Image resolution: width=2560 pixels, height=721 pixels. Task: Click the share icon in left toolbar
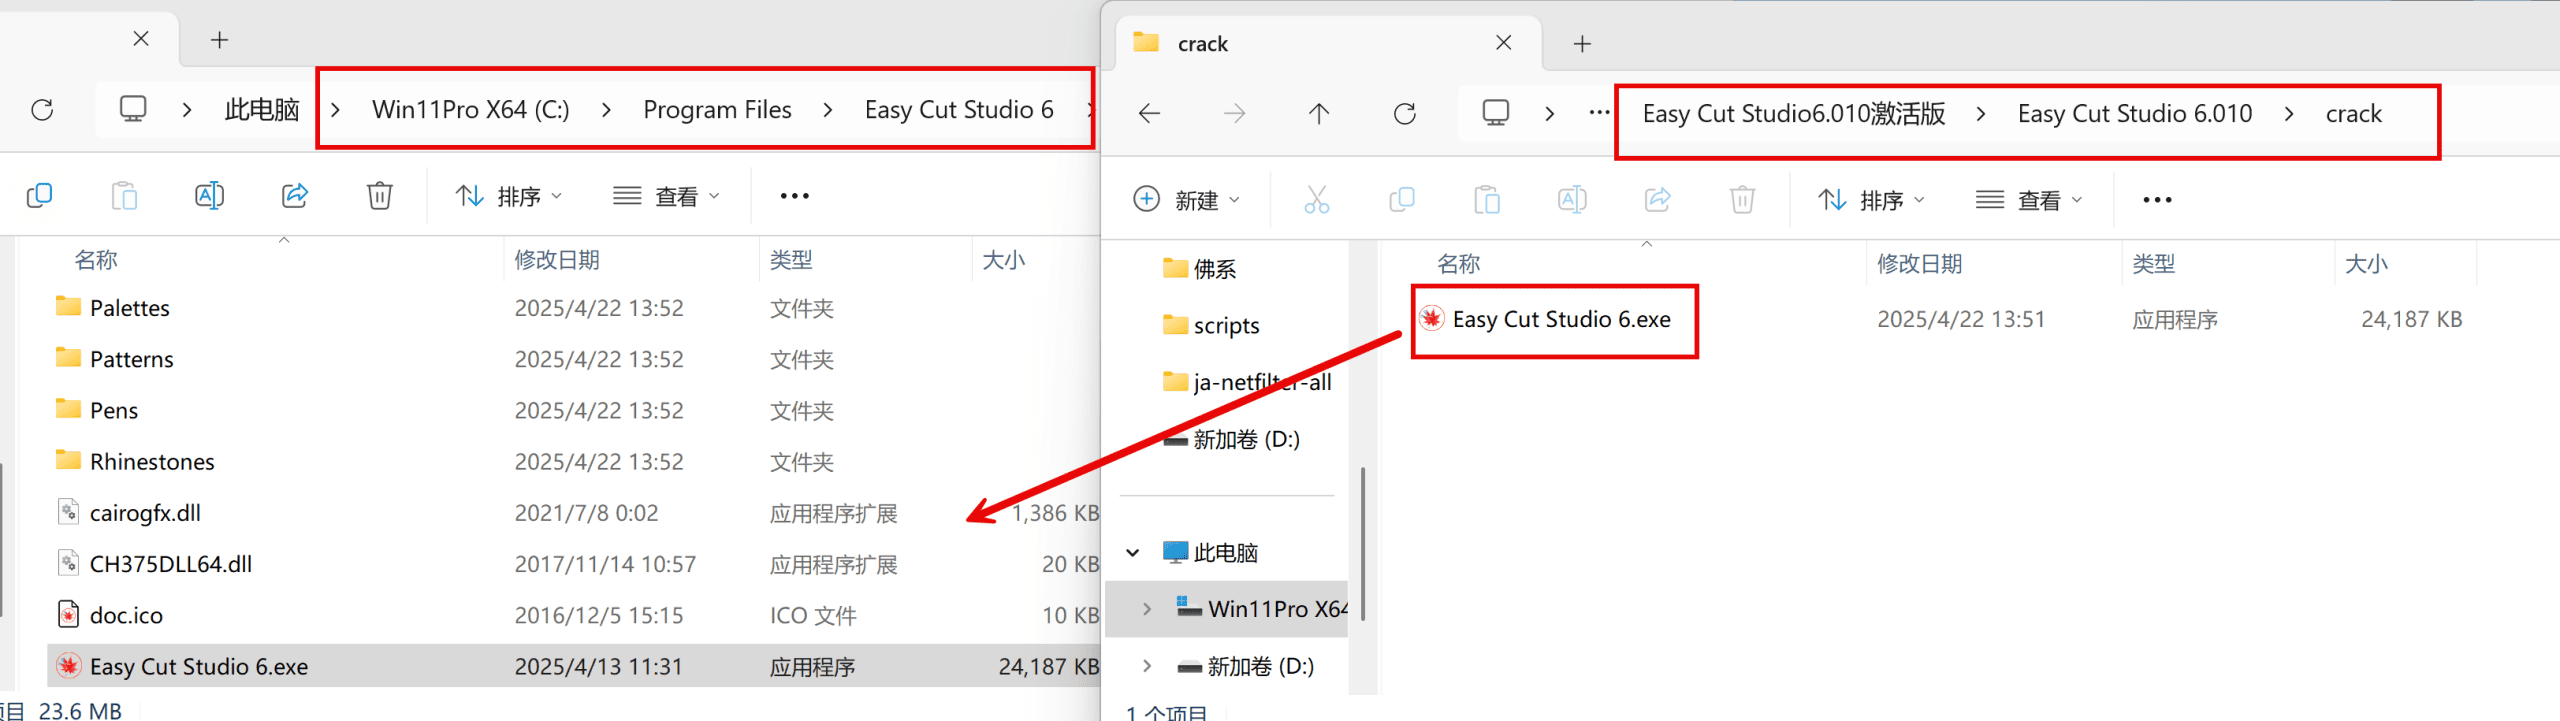(x=295, y=195)
